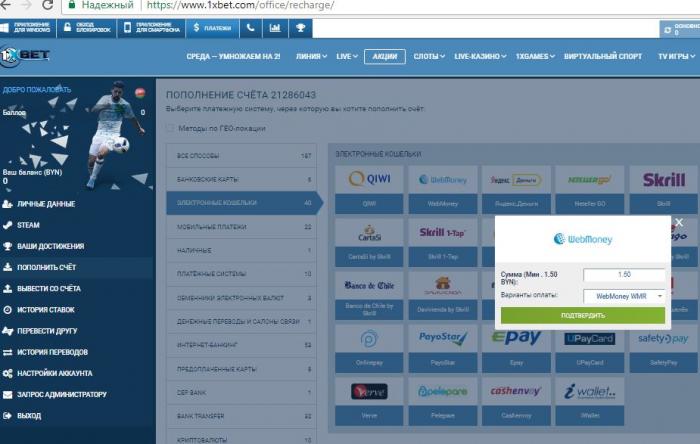
Task: Open the dollar-sign Платежи toolbar item
Action: click(x=212, y=28)
